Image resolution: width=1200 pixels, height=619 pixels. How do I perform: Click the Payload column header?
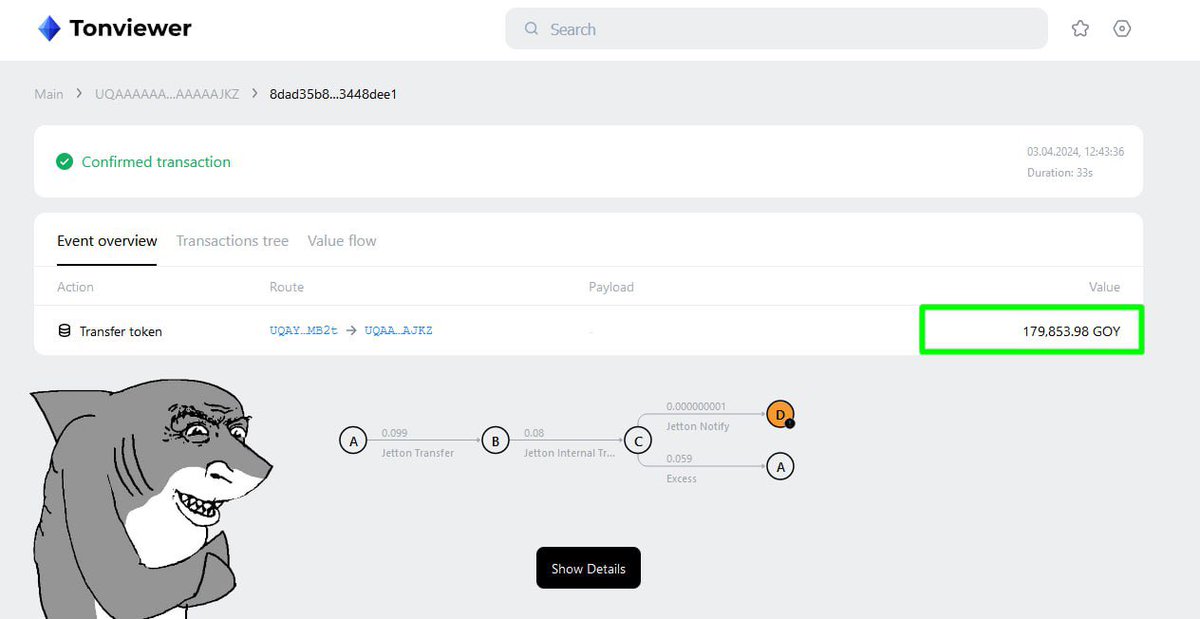[x=611, y=287]
